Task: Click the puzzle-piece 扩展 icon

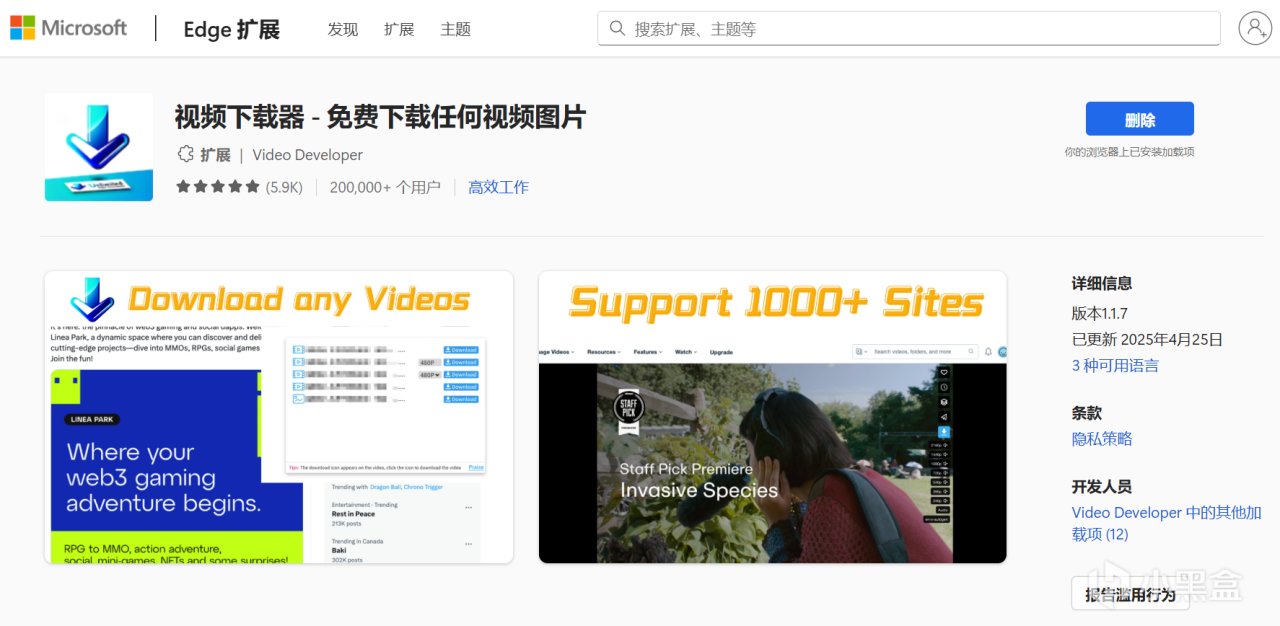Action: [x=185, y=154]
